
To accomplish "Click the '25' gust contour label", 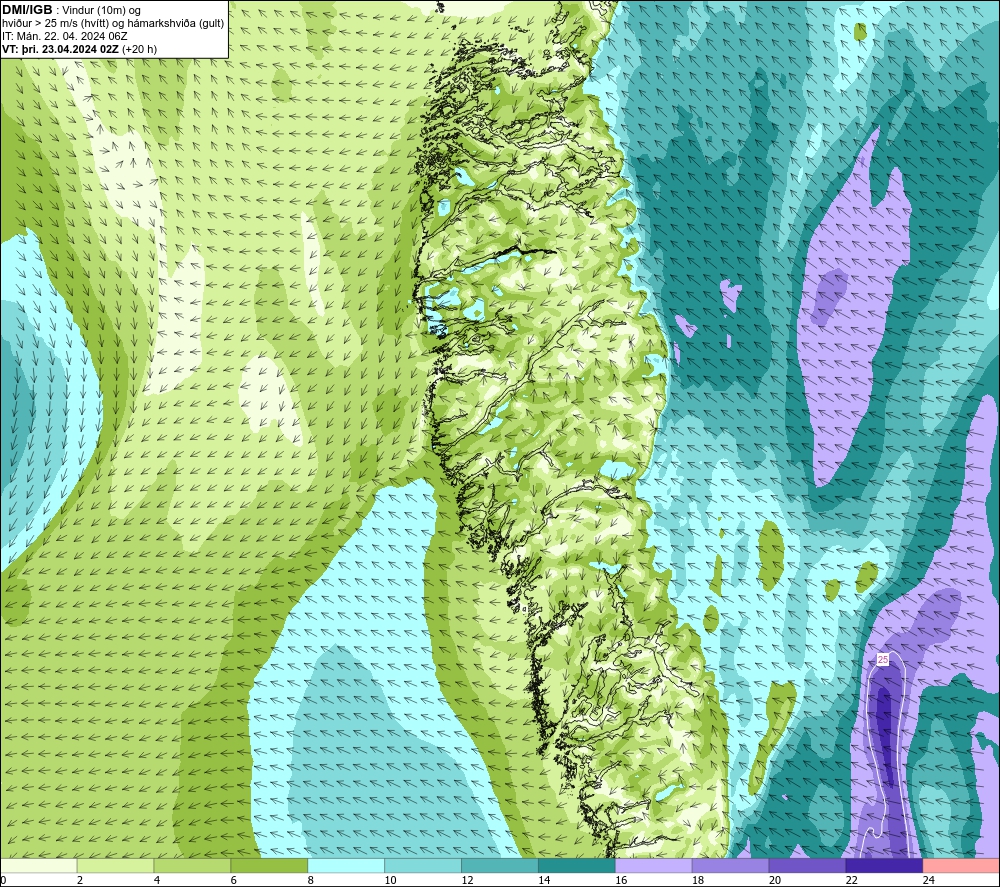I will (x=883, y=659).
